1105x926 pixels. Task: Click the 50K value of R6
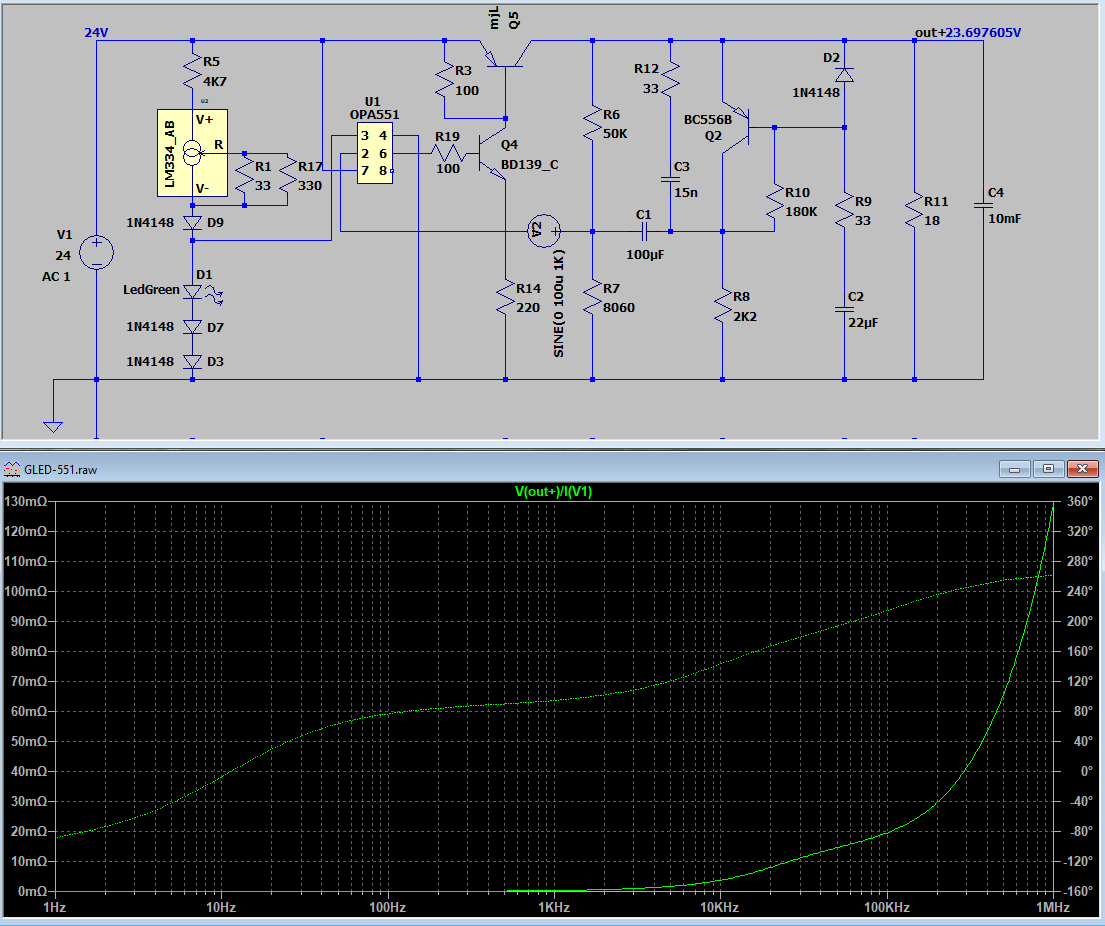pos(615,133)
